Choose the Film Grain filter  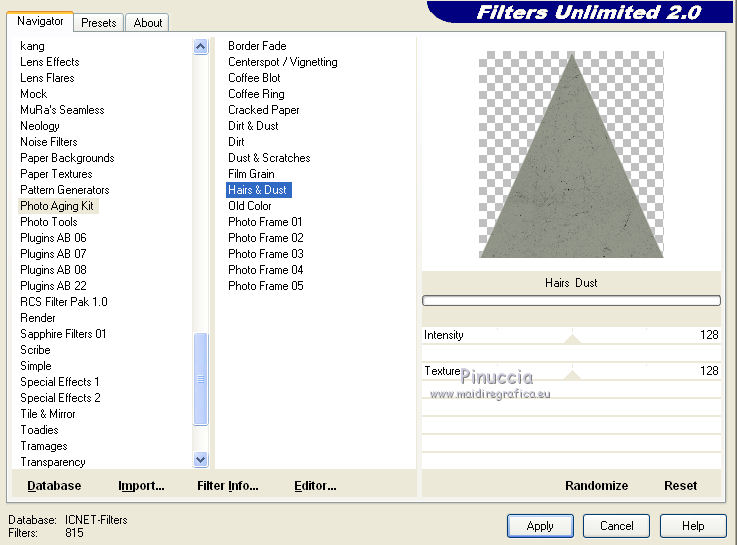pyautogui.click(x=251, y=174)
